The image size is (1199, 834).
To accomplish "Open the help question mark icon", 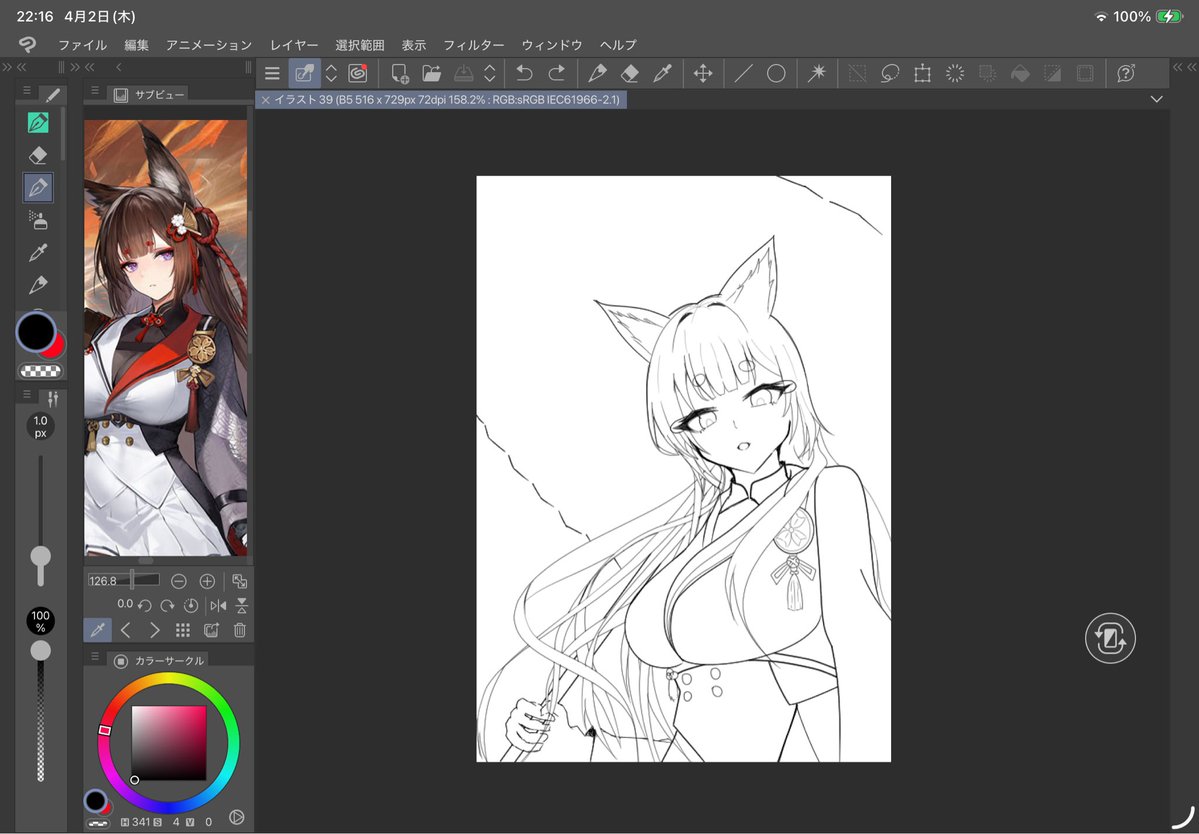I will 1126,73.
